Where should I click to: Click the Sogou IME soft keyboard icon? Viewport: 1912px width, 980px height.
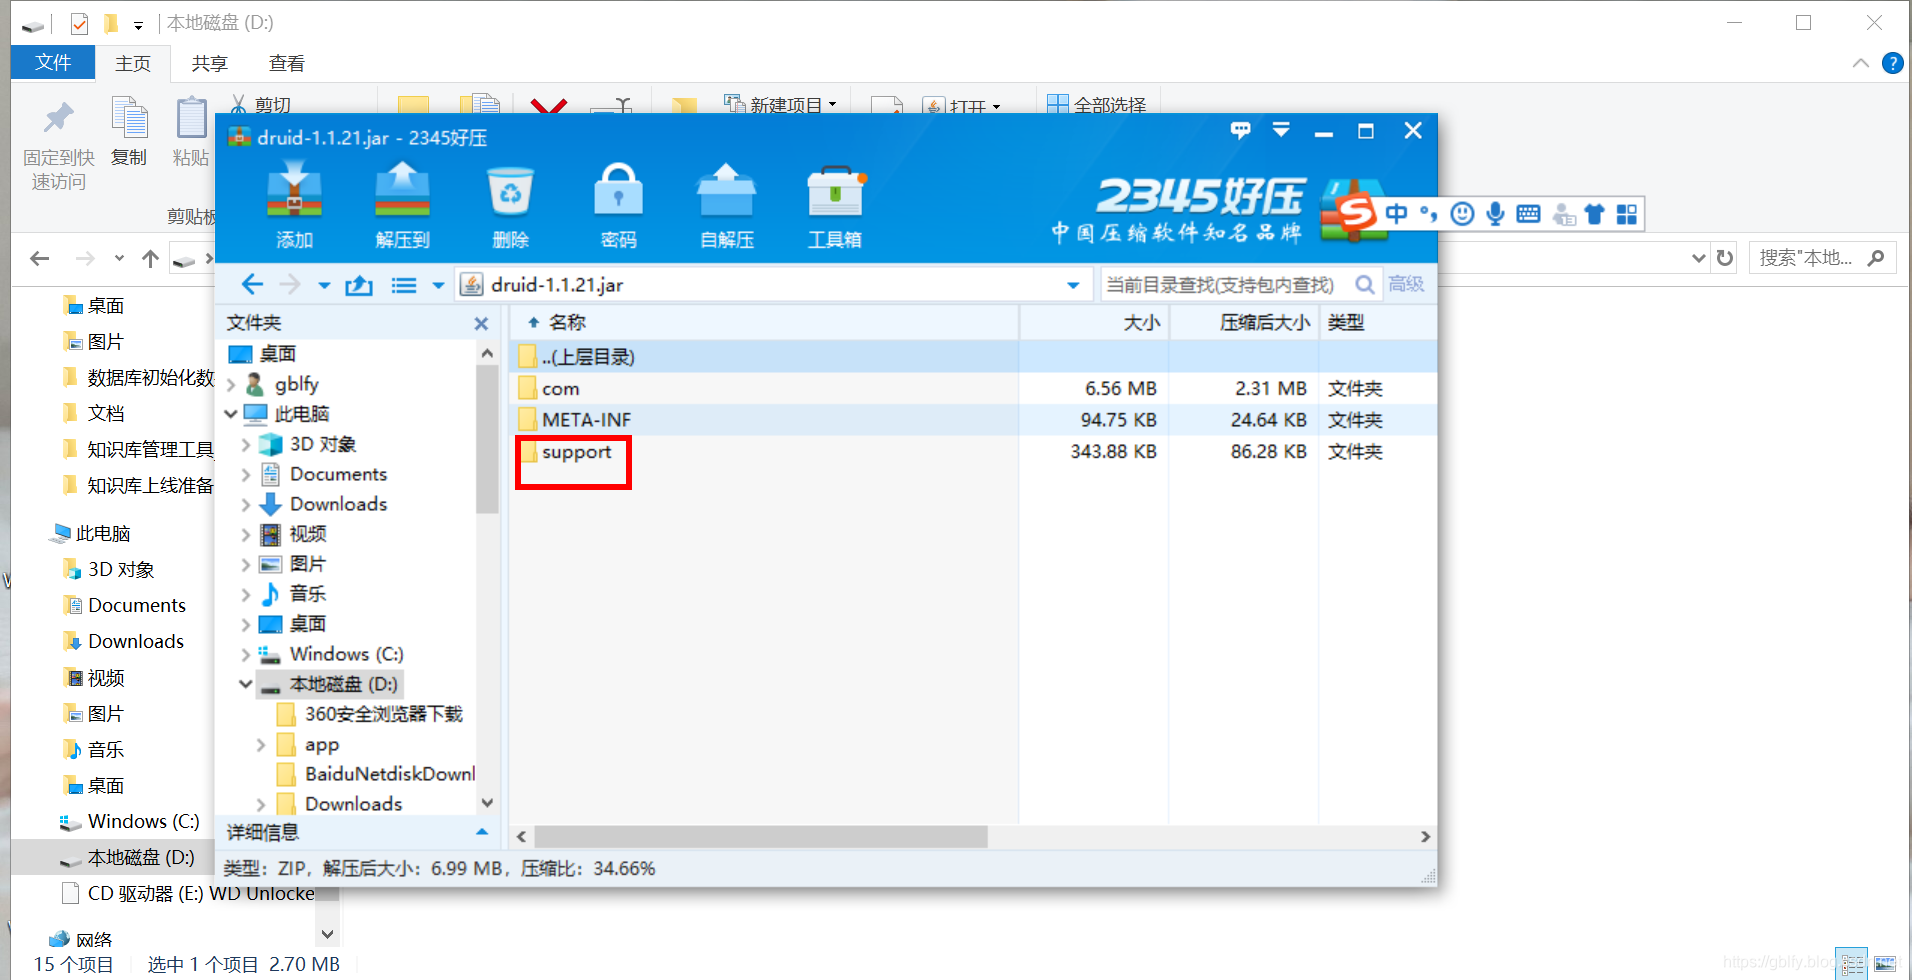point(1528,214)
